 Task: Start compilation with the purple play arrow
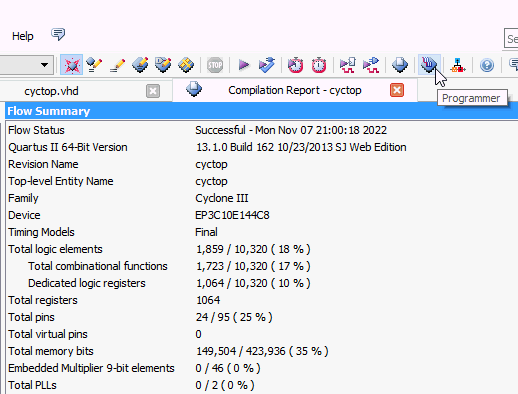pyautogui.click(x=244, y=65)
